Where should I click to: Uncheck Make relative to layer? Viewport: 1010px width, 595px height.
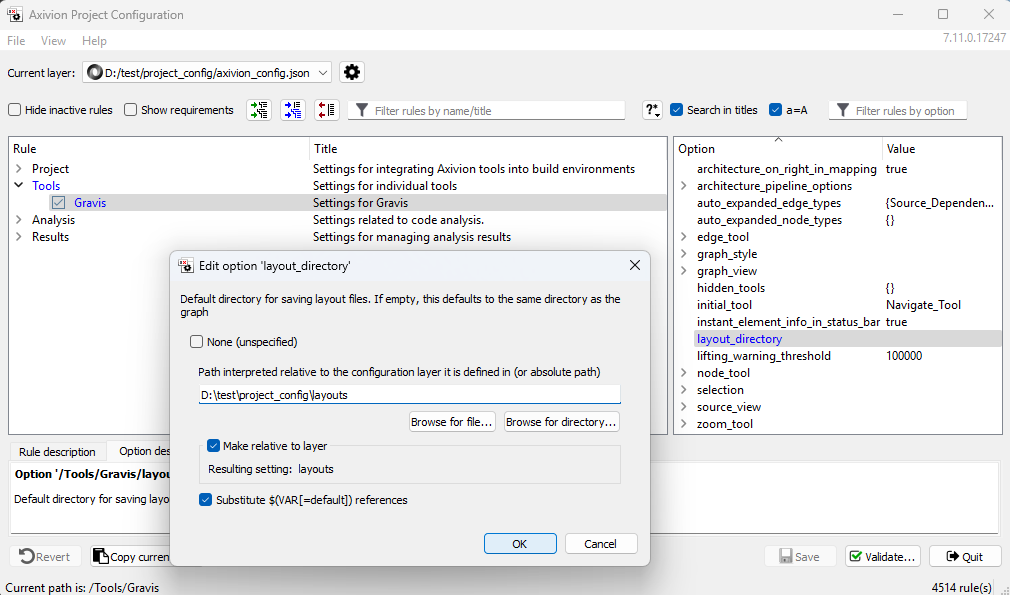point(213,446)
